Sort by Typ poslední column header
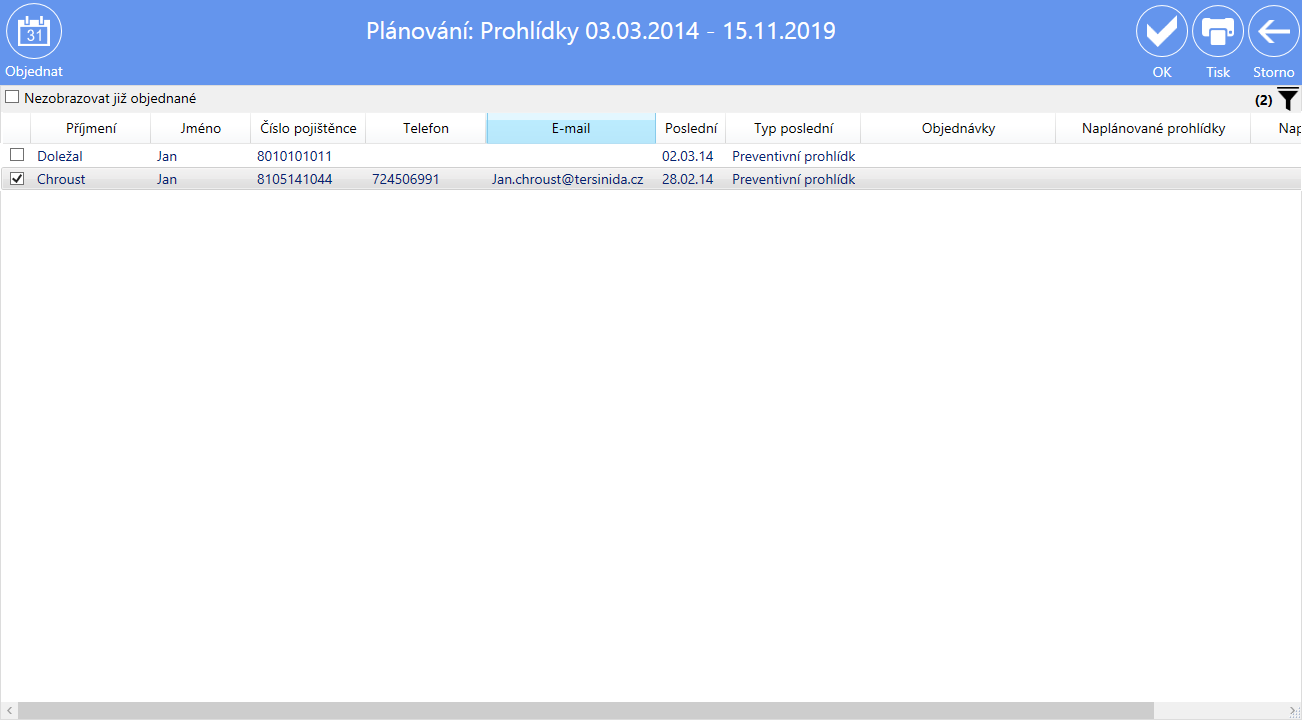The image size is (1302, 720). (x=793, y=128)
